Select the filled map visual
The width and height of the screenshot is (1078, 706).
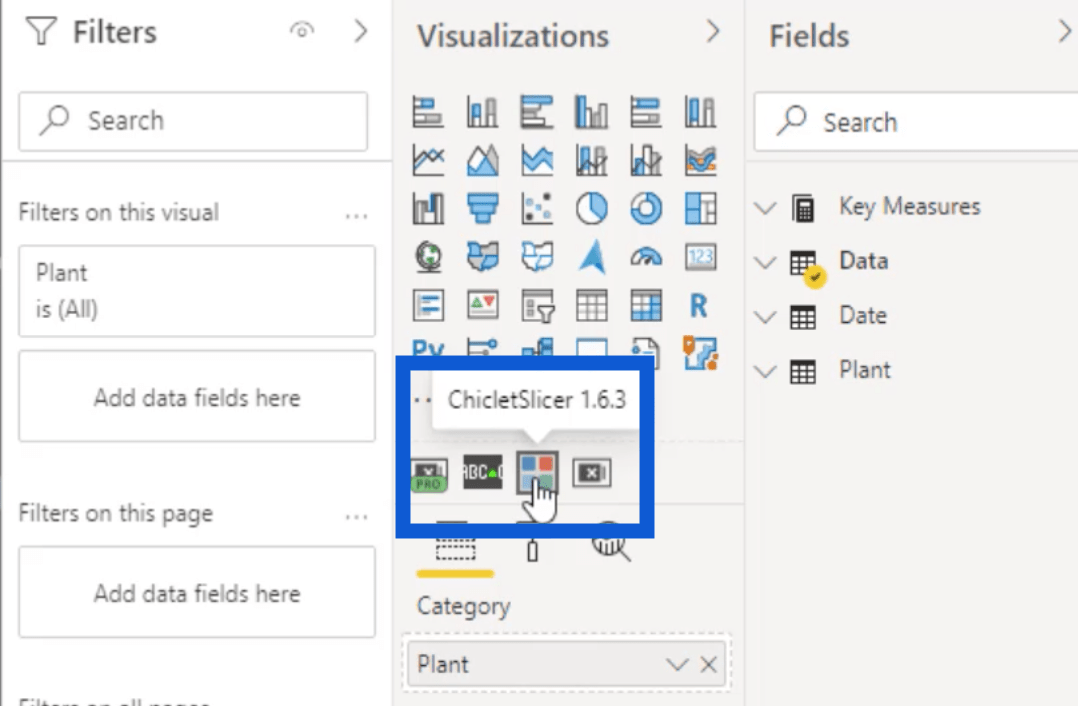[482, 257]
